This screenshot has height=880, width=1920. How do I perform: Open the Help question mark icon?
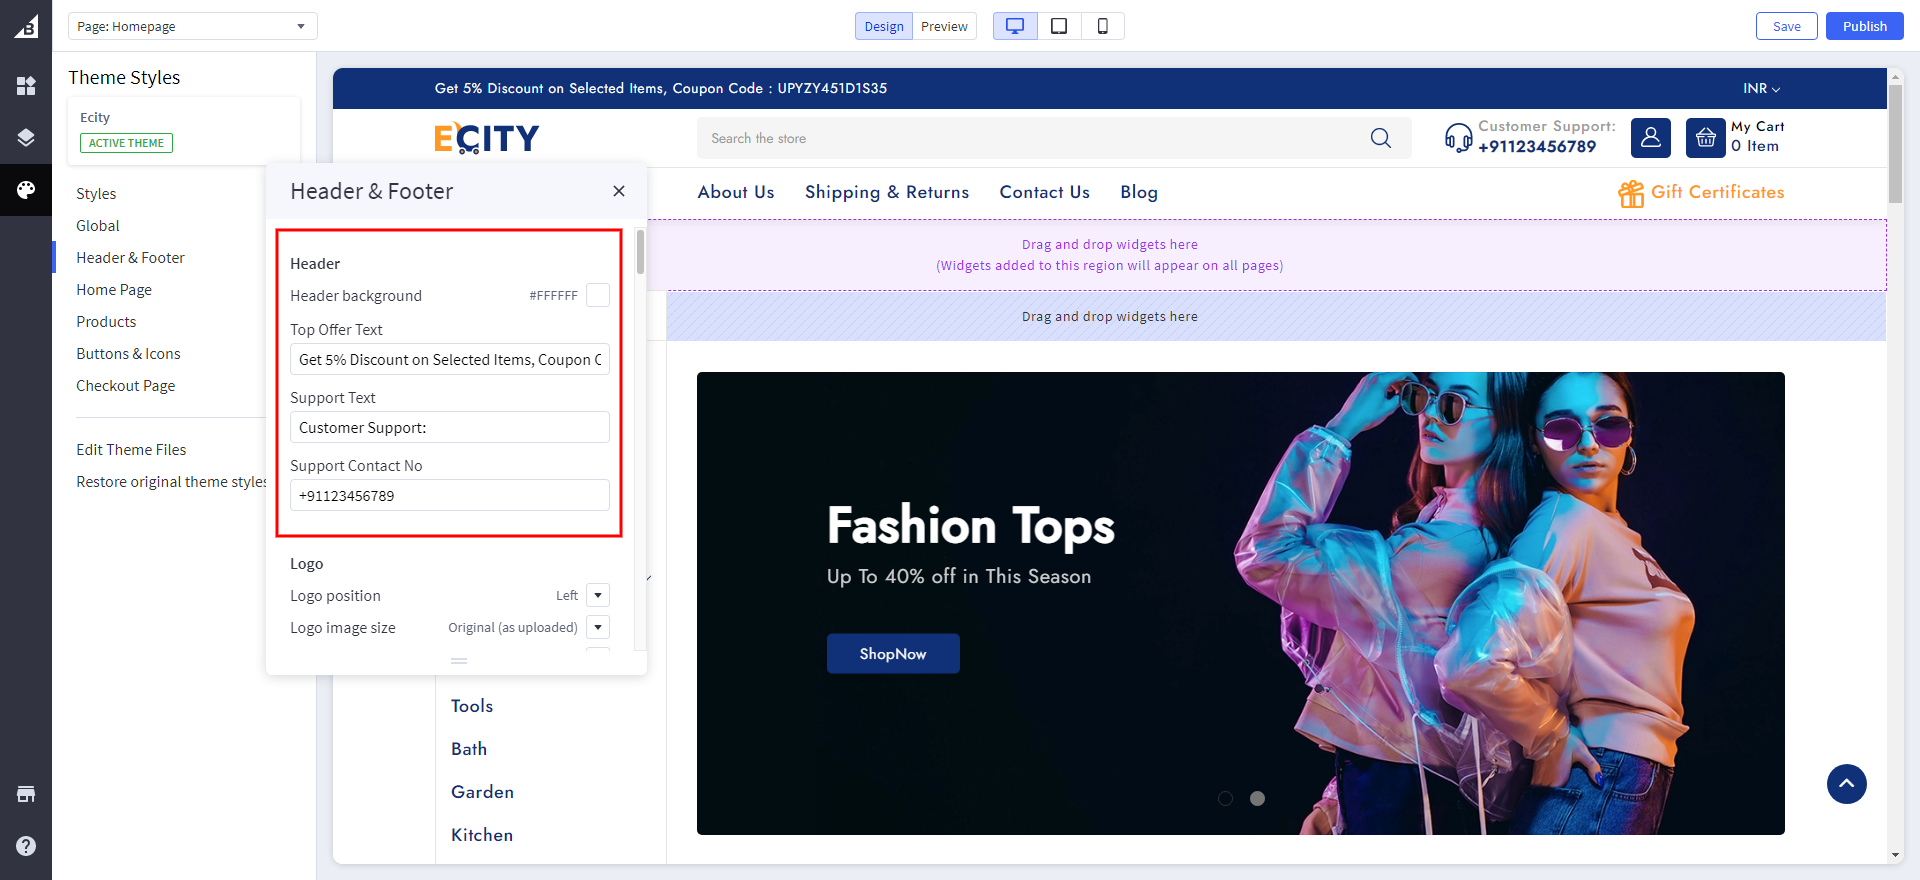click(26, 846)
